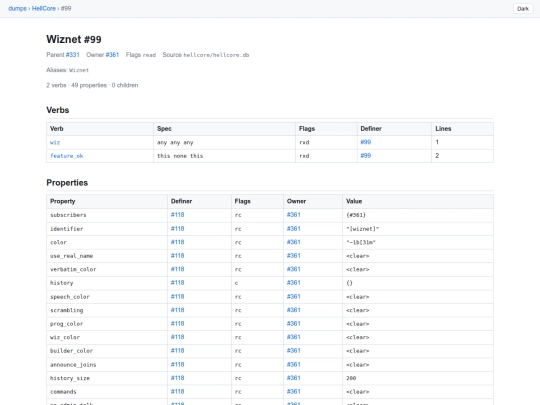Open owner #361 for history_size property
This screenshot has width=540, height=405.
point(293,378)
